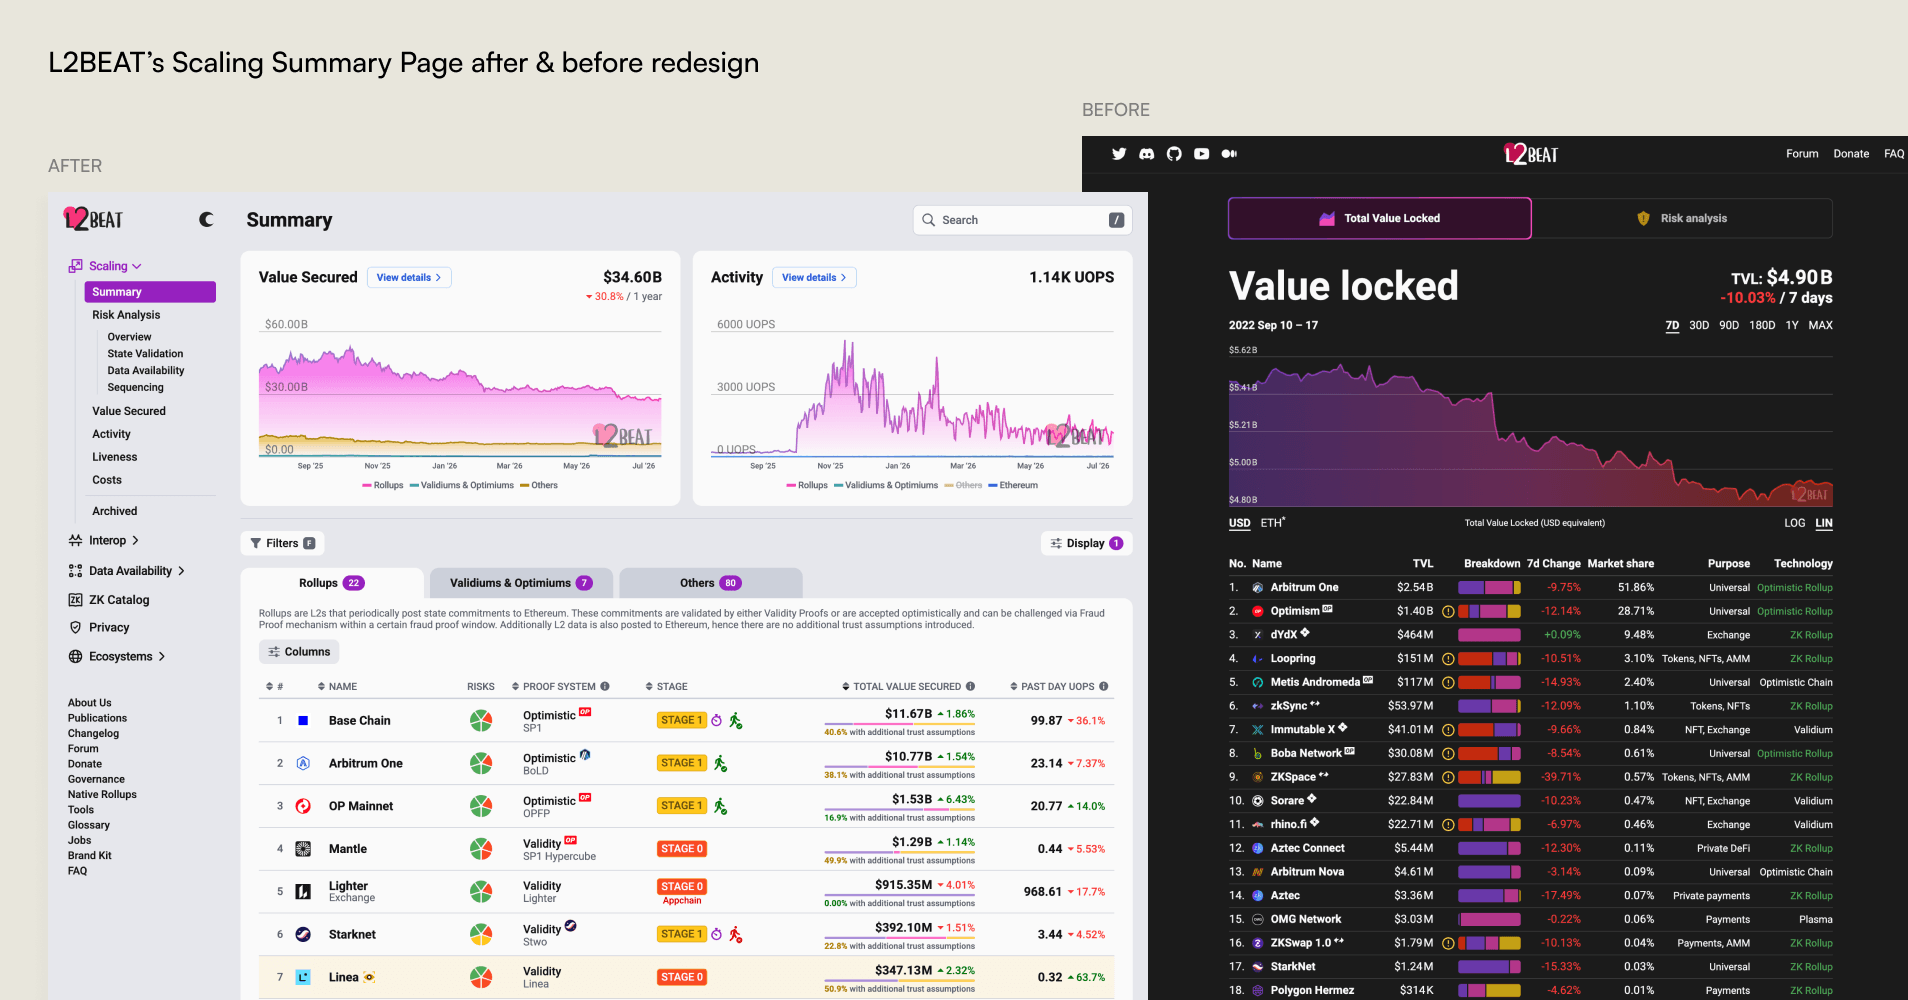This screenshot has height=1000, width=1908.
Task: Select the Total Value Locked tab
Action: pos(1380,218)
